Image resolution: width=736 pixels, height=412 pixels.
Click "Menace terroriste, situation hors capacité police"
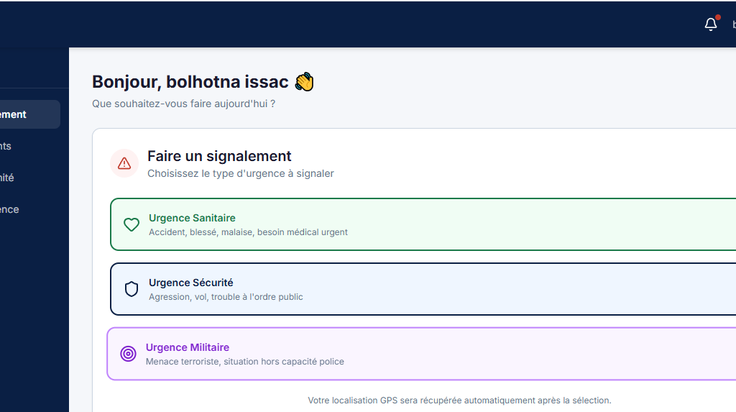245,361
